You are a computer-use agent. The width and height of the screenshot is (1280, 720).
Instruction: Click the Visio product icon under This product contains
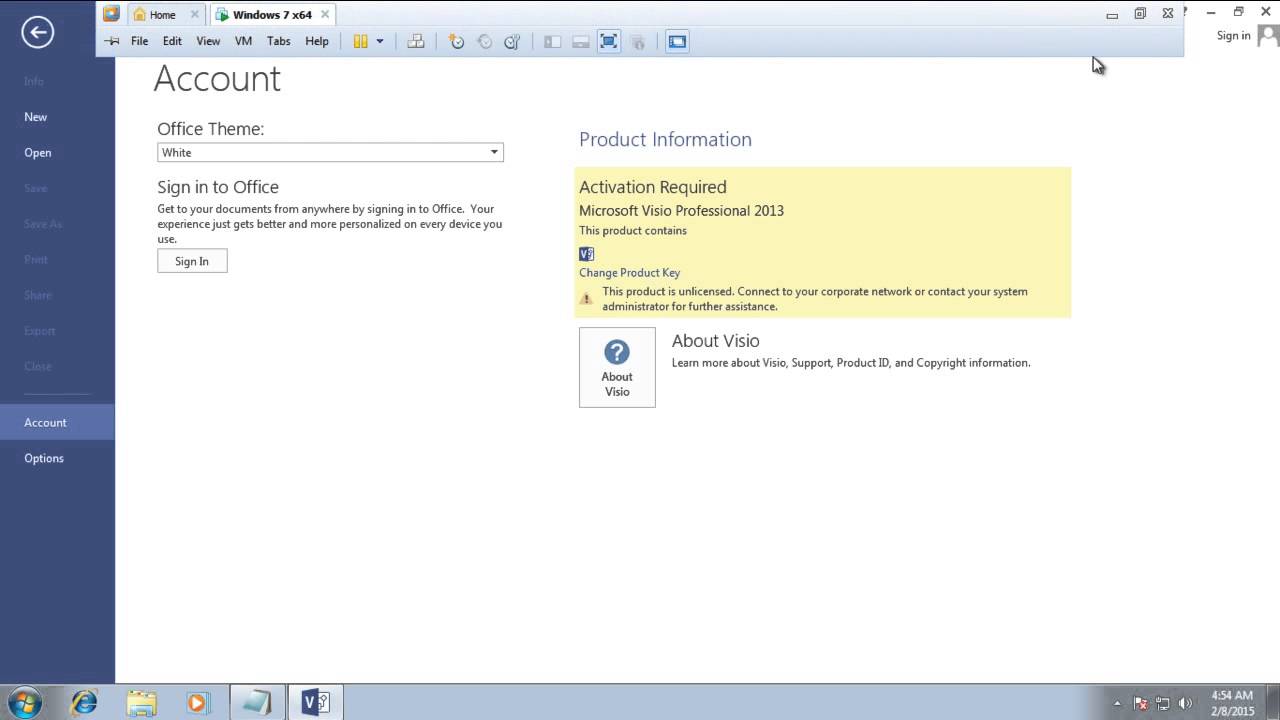(587, 254)
